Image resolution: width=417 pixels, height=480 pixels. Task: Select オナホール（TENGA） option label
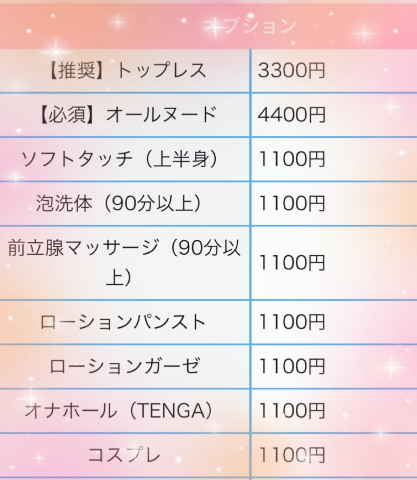point(120,411)
